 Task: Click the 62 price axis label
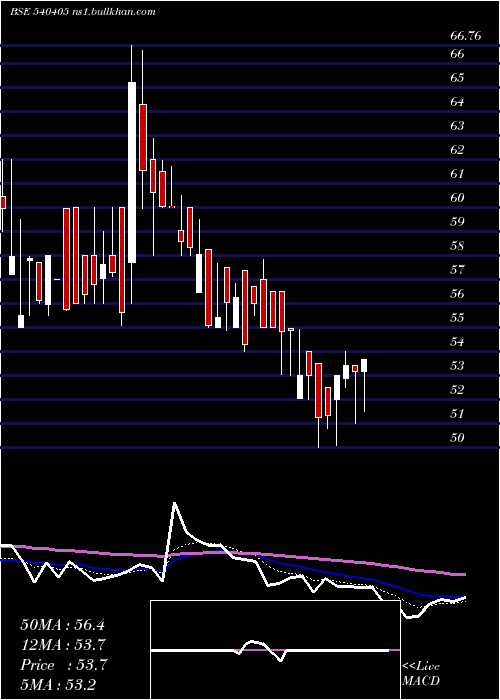458,150
